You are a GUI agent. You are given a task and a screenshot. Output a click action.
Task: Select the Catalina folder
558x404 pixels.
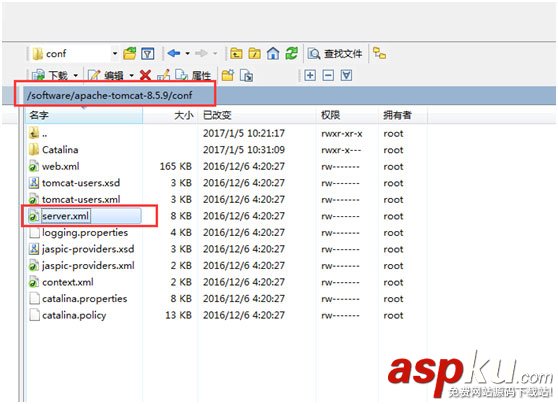click(x=60, y=150)
